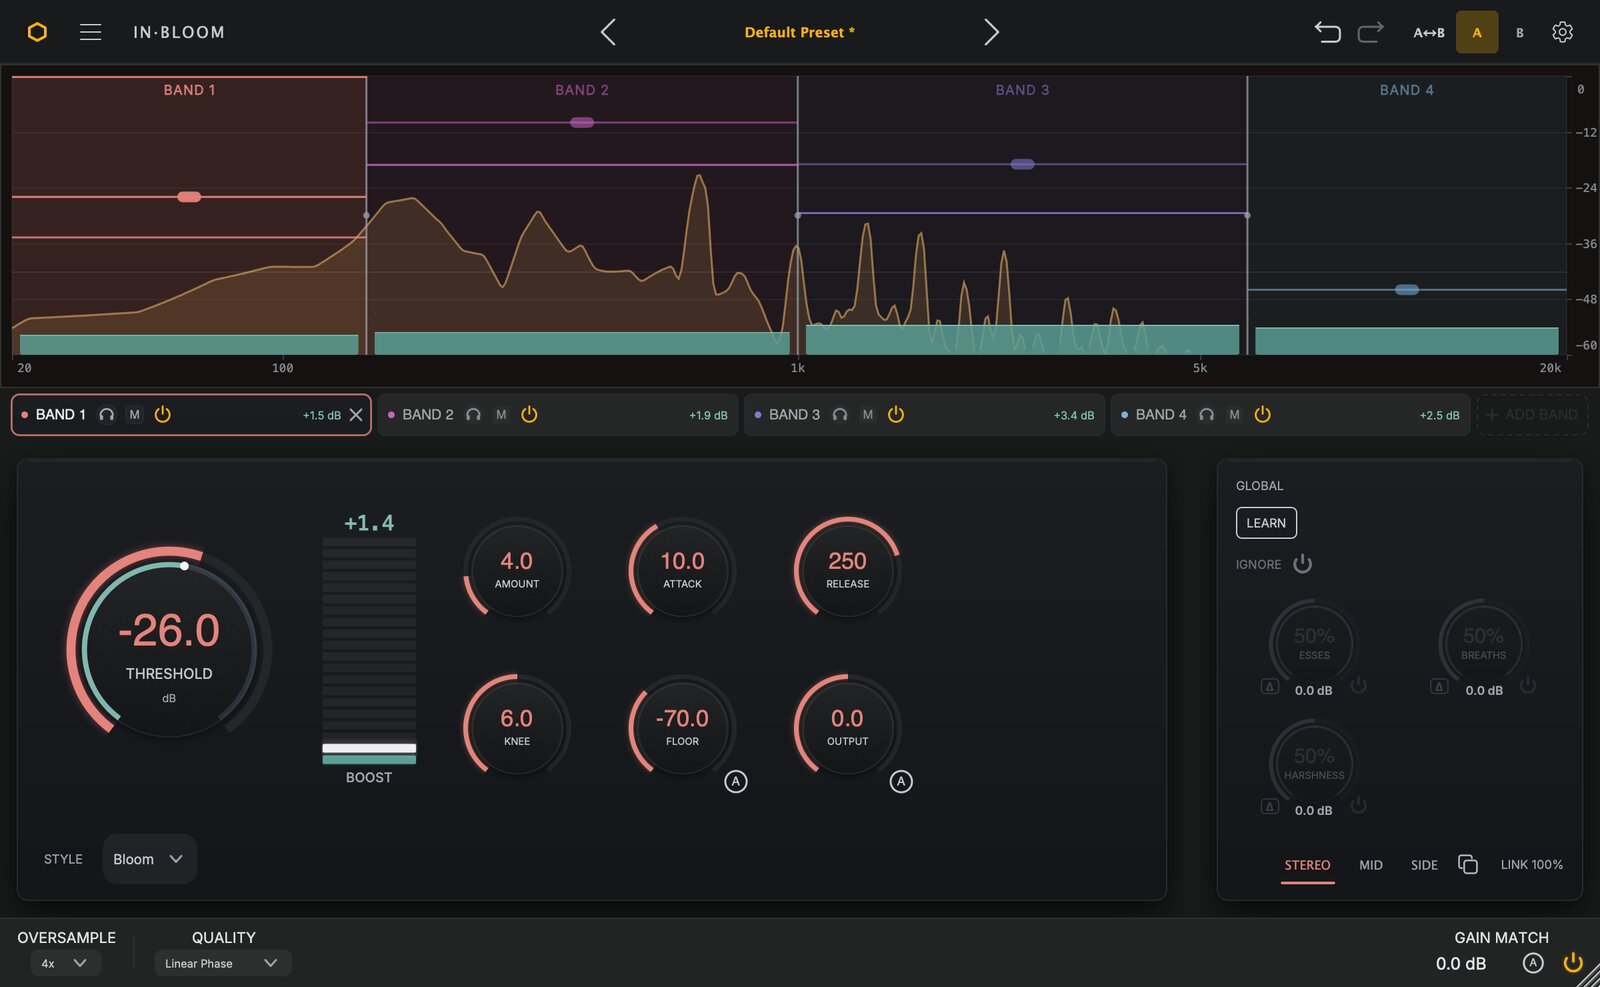The height and width of the screenshot is (987, 1600).
Task: Toggle the Ignore power button
Action: (x=1302, y=564)
